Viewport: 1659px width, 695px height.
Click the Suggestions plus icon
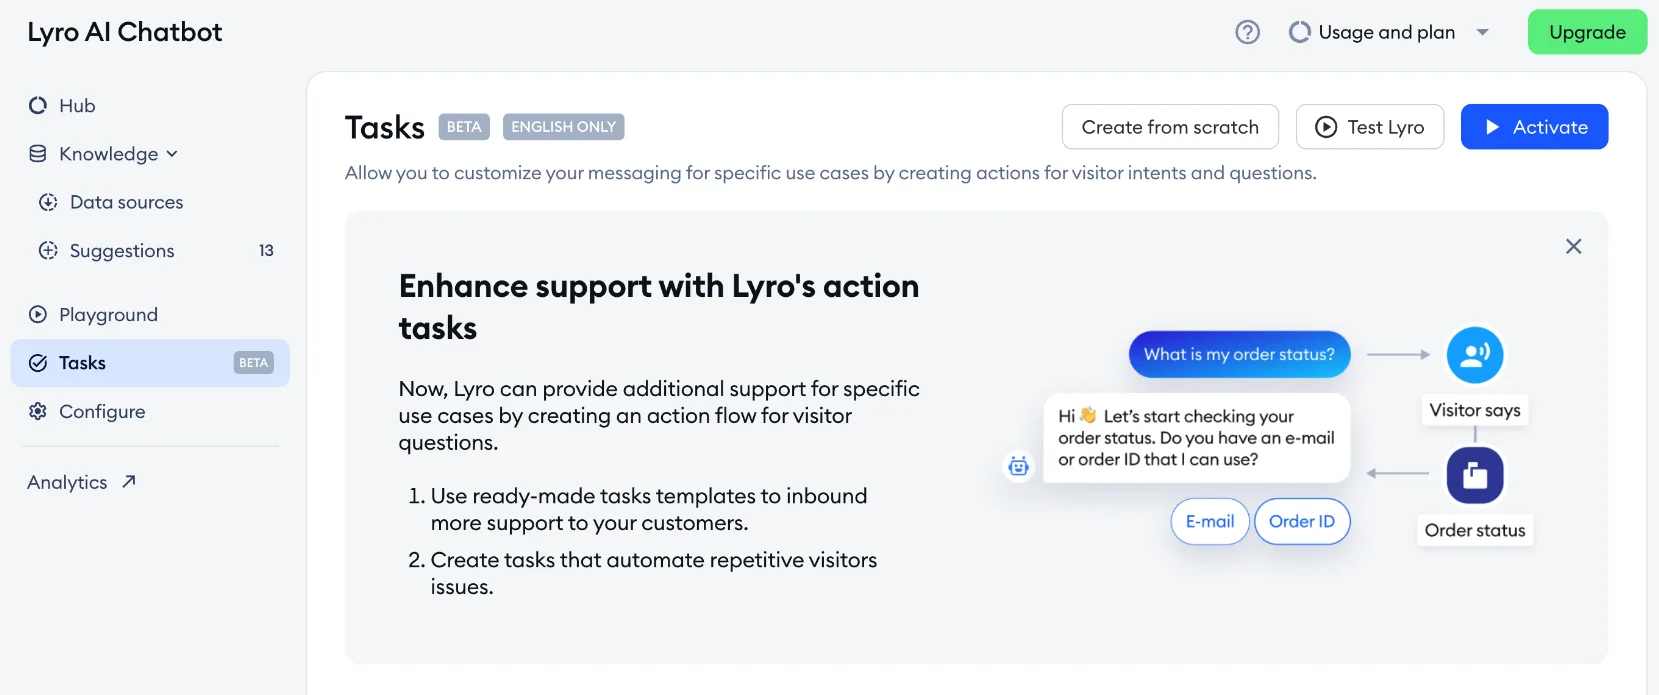48,250
